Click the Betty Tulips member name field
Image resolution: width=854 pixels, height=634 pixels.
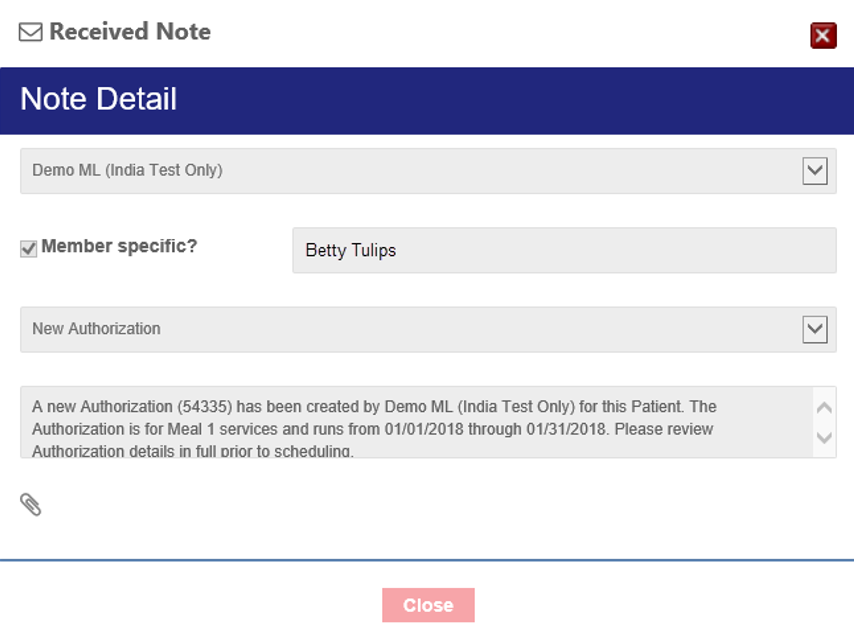[x=563, y=250]
